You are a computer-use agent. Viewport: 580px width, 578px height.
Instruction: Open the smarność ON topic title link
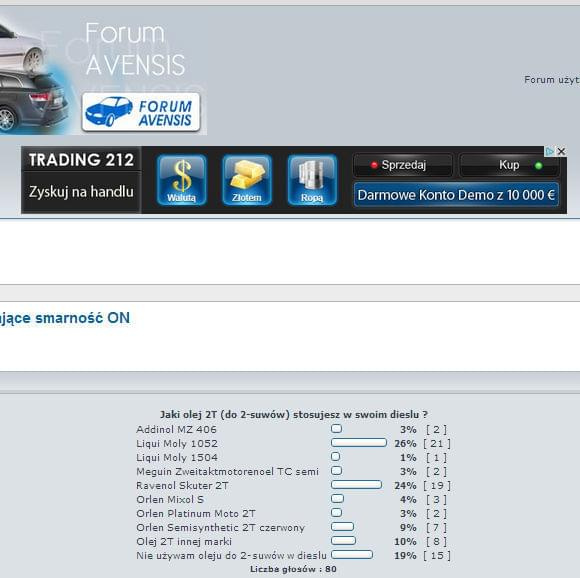pyautogui.click(x=65, y=318)
